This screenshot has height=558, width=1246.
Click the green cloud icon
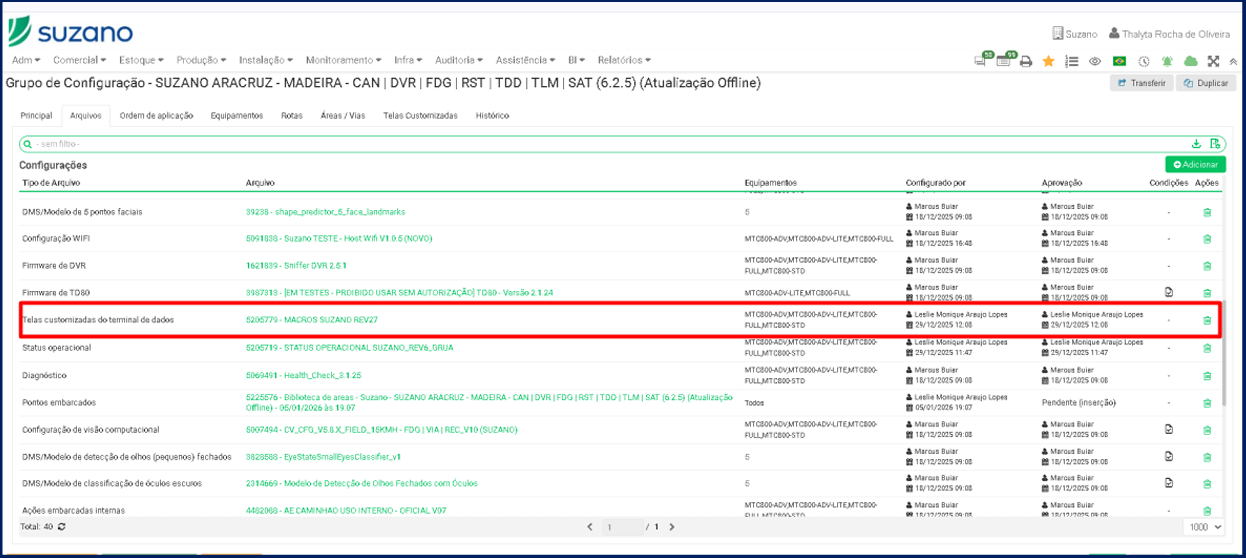coord(1190,61)
